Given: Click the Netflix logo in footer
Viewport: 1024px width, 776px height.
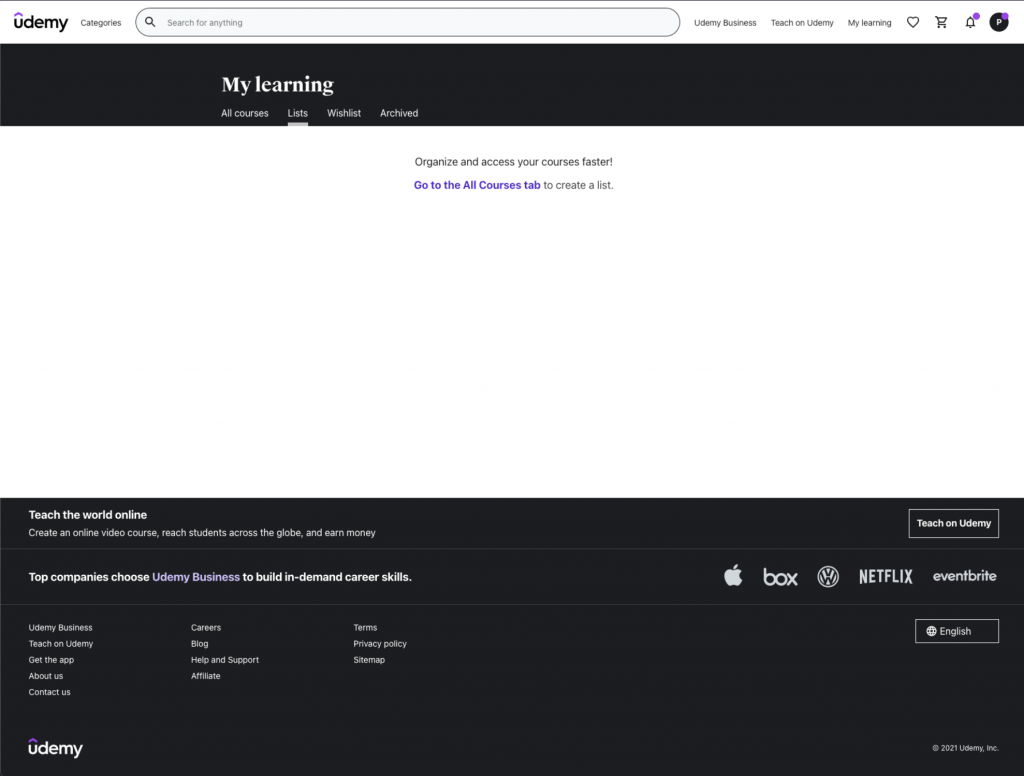Looking at the screenshot, I should point(886,576).
